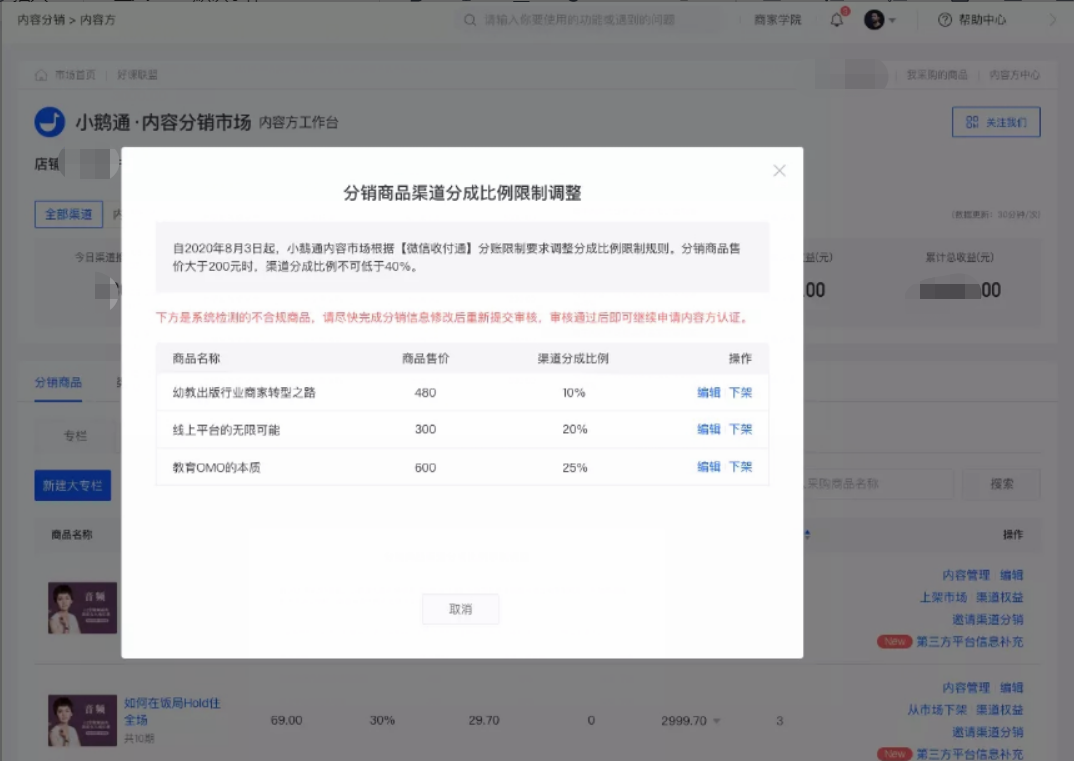
Task: Take down 幼教出版行业商家转型之路 via 下架
Action: [x=740, y=392]
